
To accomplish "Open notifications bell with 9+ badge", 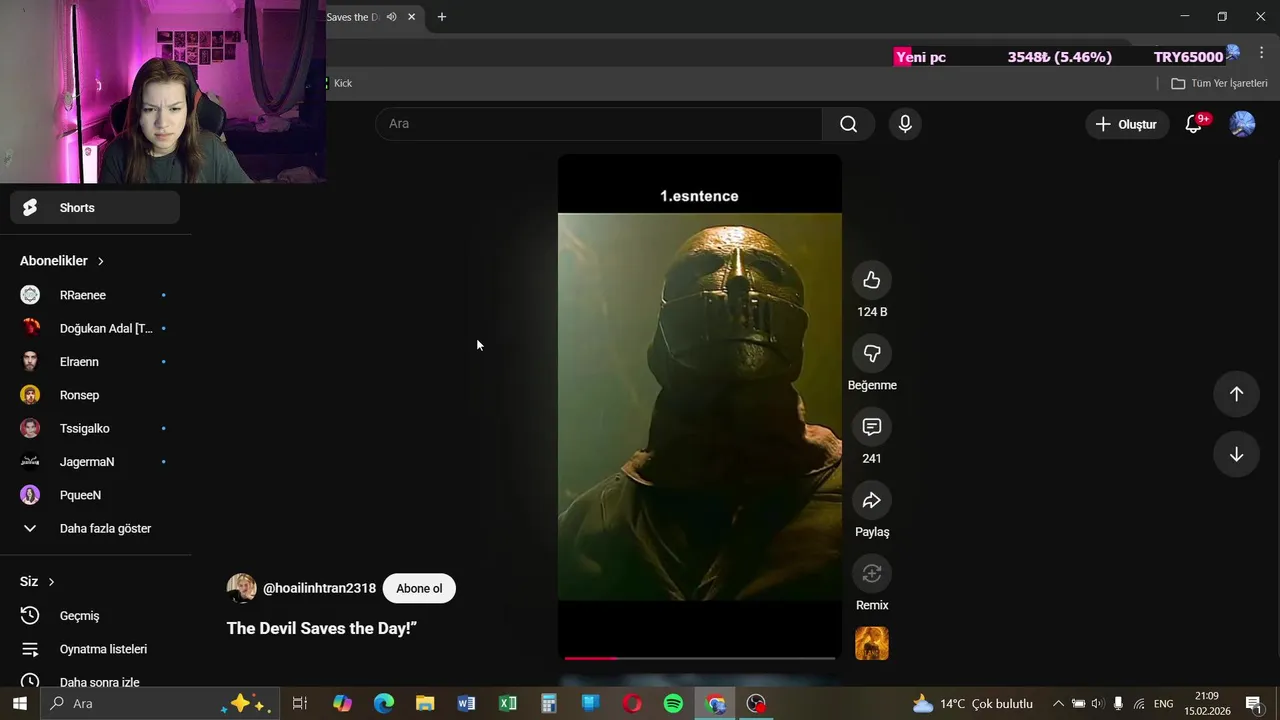I will pos(1193,124).
